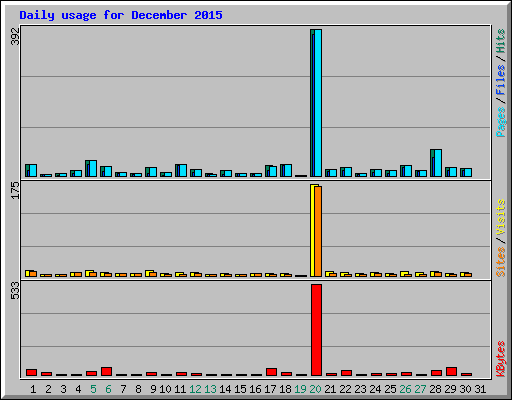Click day label 10 on the x-axis
This screenshot has height=400, width=512.
tap(165, 389)
